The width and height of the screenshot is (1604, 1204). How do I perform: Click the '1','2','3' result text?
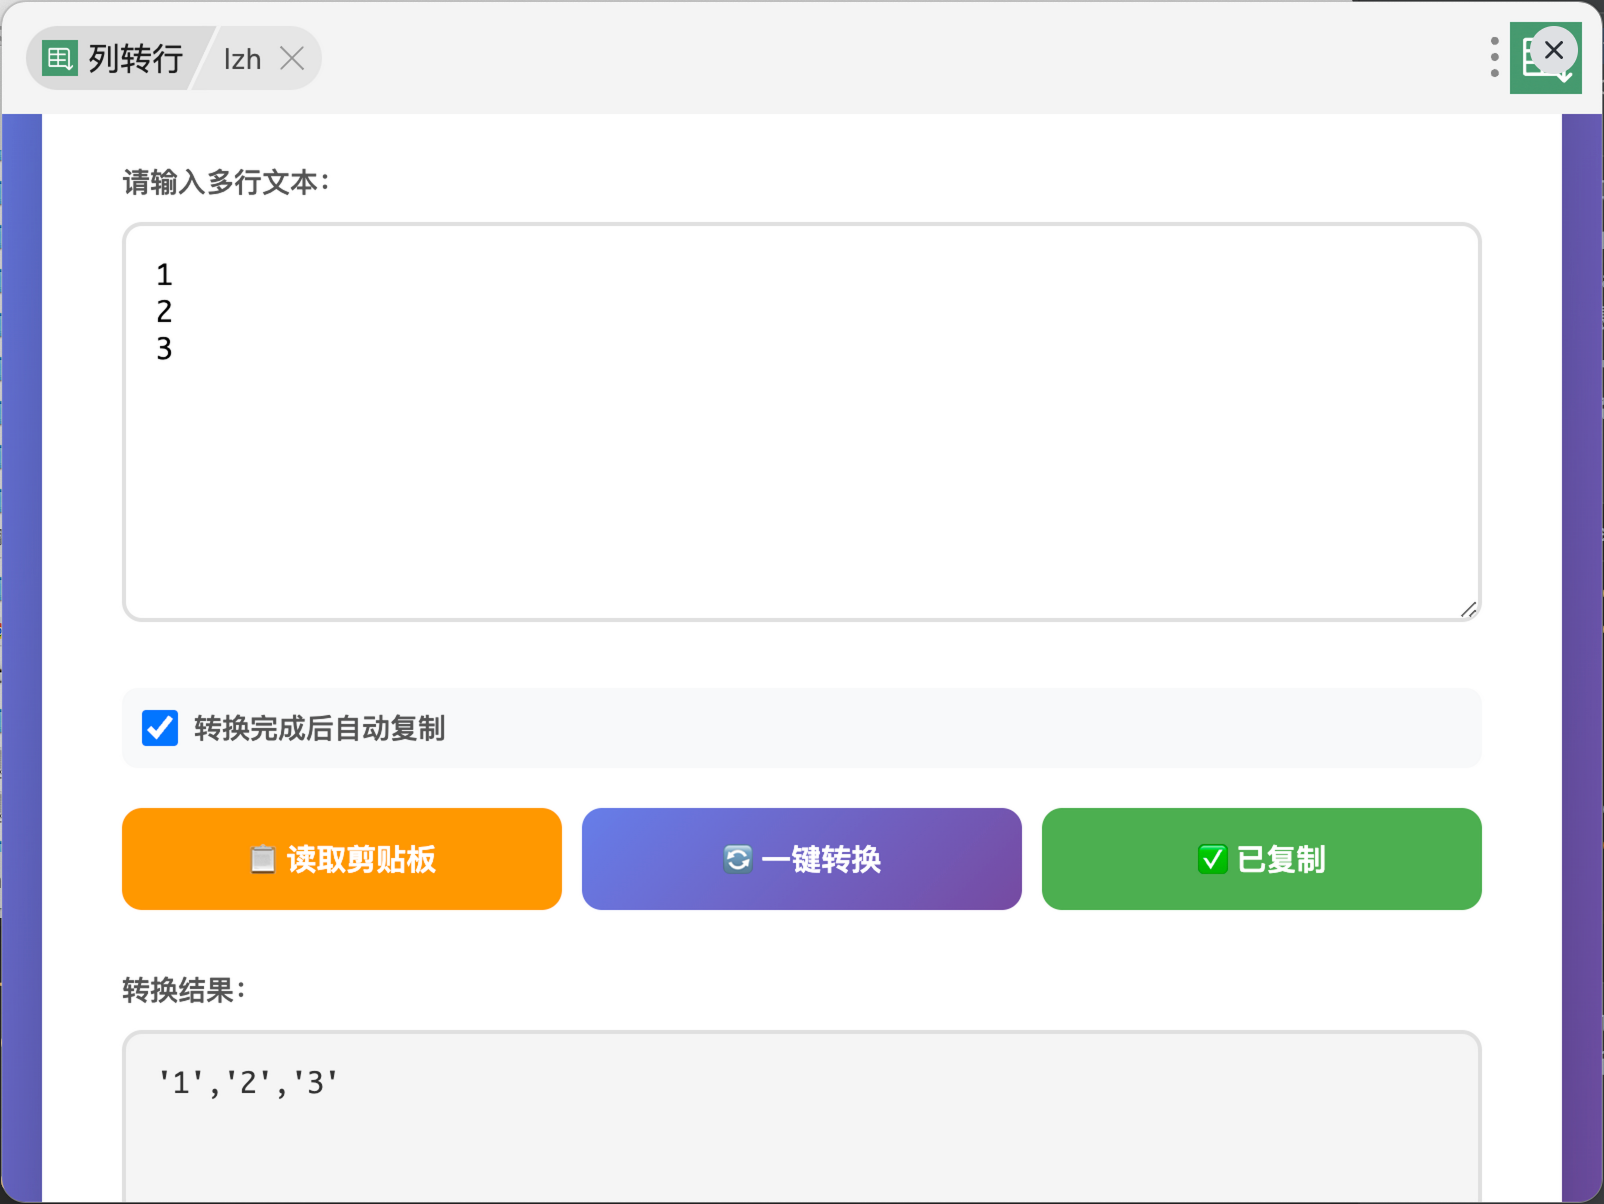248,1083
